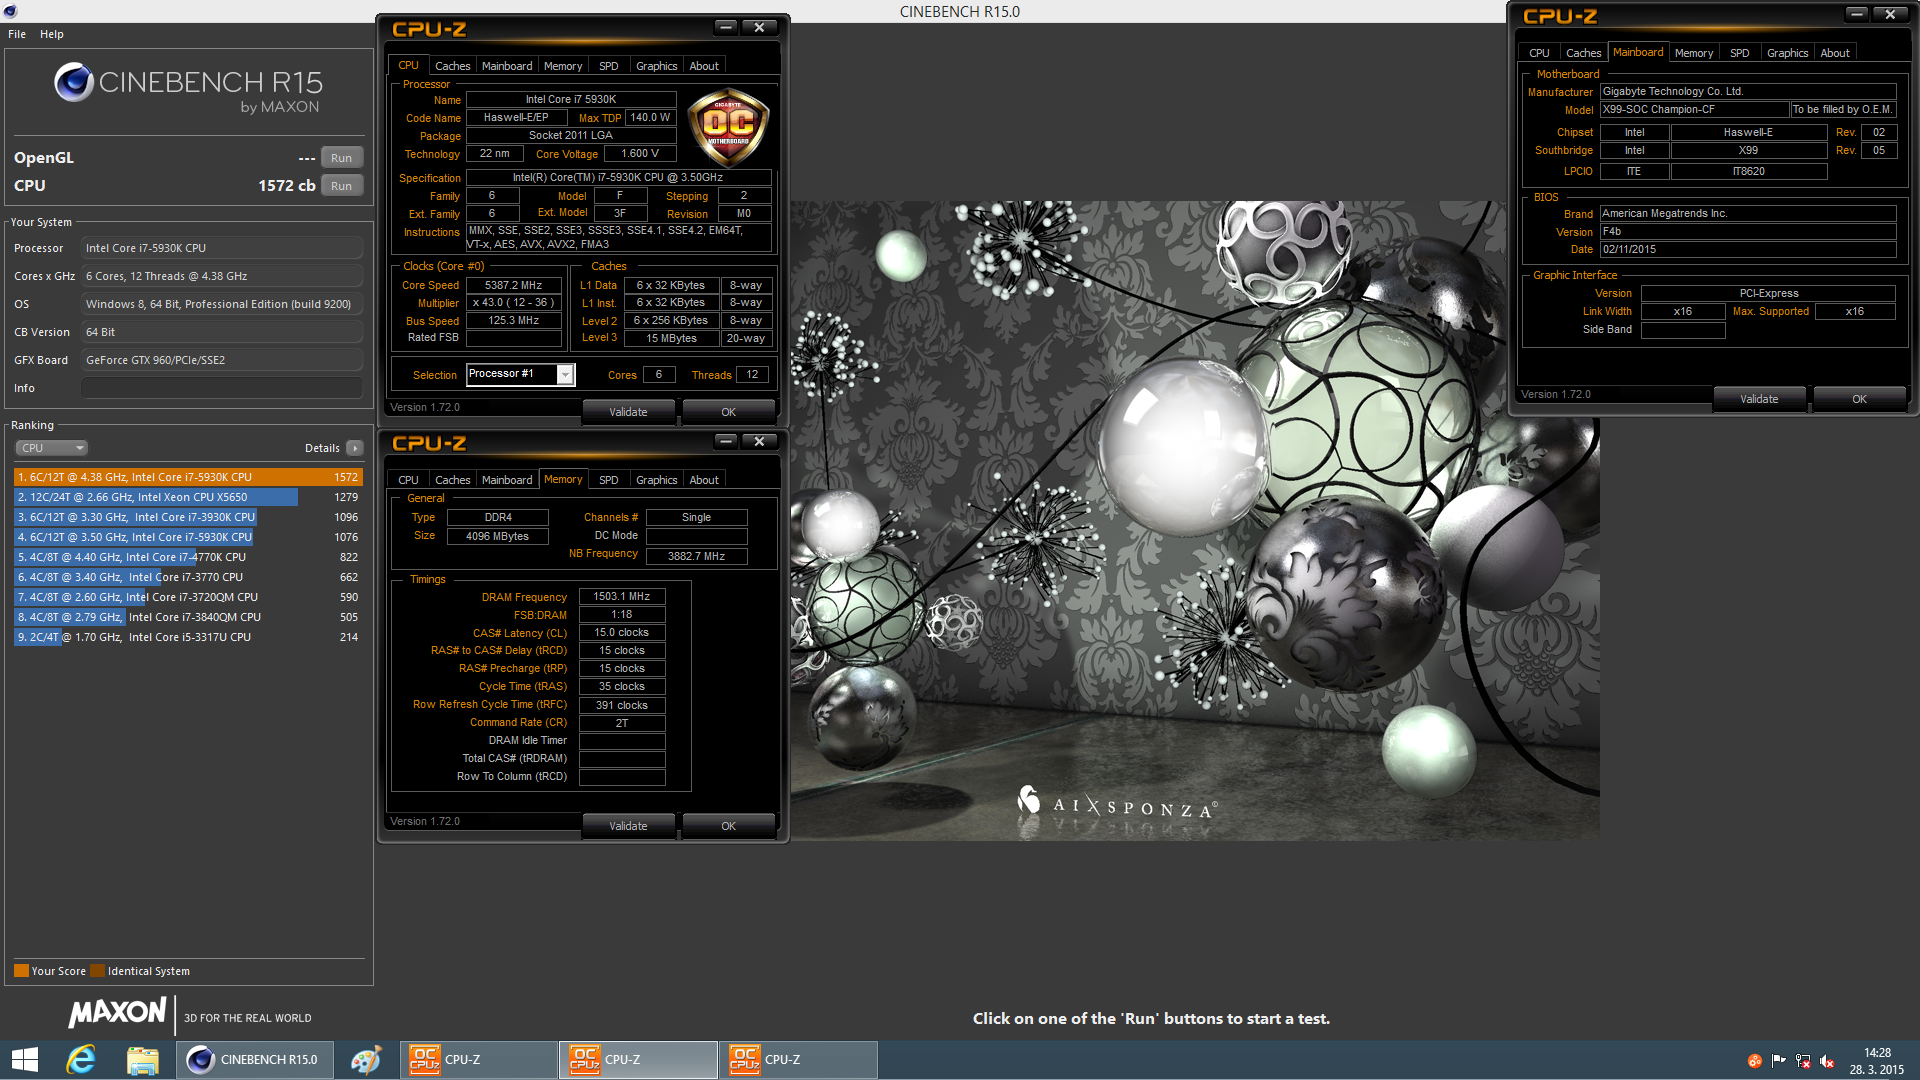Select ranking row Intel Core i5-3317U CPU
Image resolution: width=1920 pixels, height=1080 pixels.
pos(188,637)
